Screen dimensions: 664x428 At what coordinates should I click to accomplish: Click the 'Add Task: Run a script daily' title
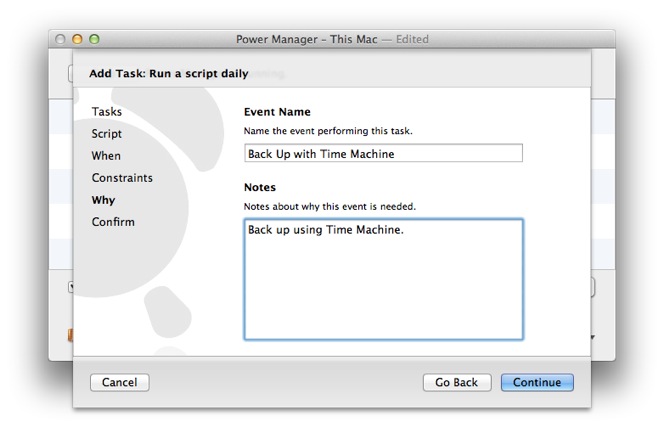click(169, 73)
